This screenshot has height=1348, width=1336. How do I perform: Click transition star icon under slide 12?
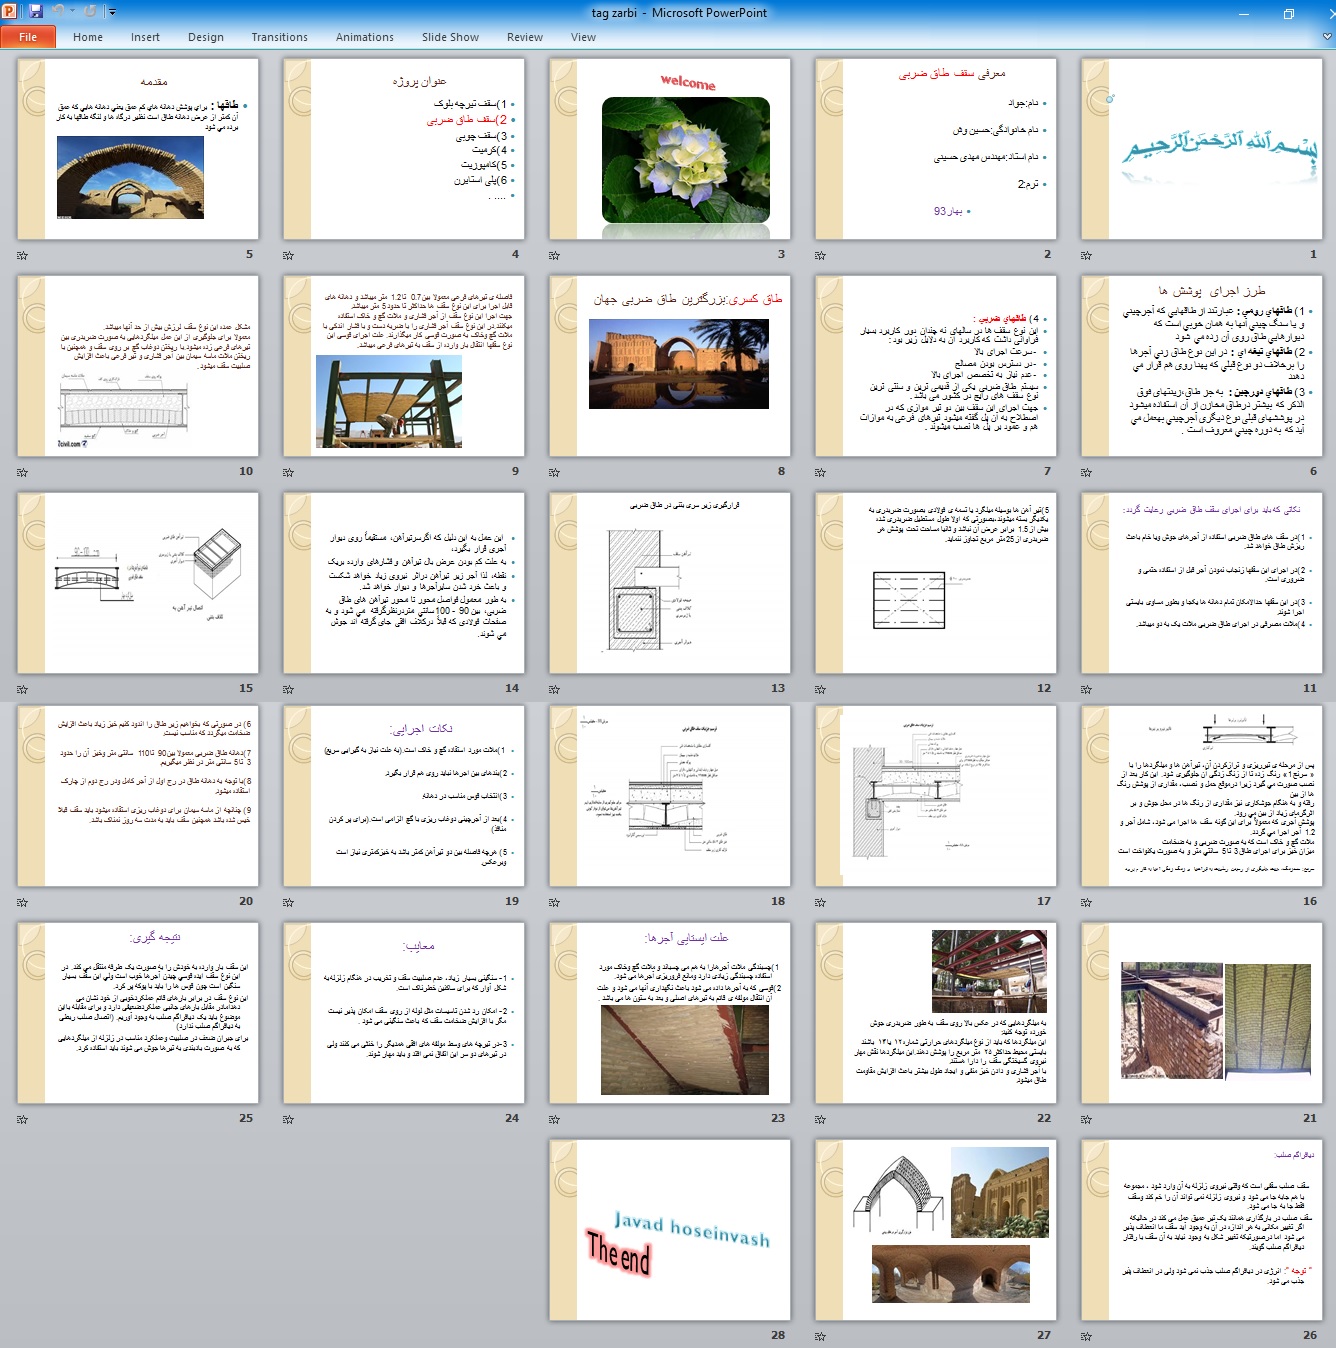[x=820, y=690]
